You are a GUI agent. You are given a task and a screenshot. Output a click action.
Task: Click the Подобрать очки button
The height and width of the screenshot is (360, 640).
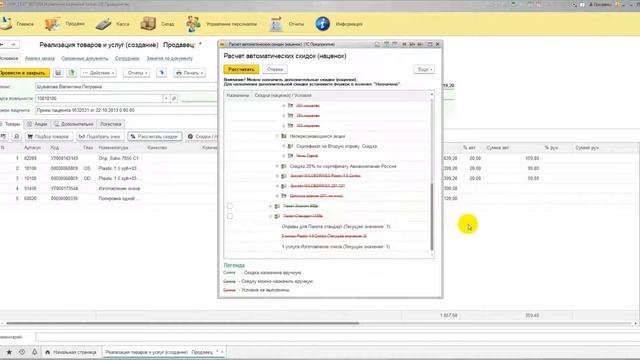point(100,136)
